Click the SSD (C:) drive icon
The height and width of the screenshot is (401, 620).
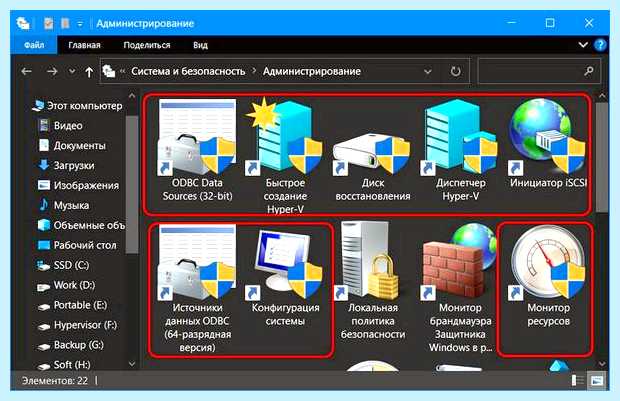pos(43,265)
